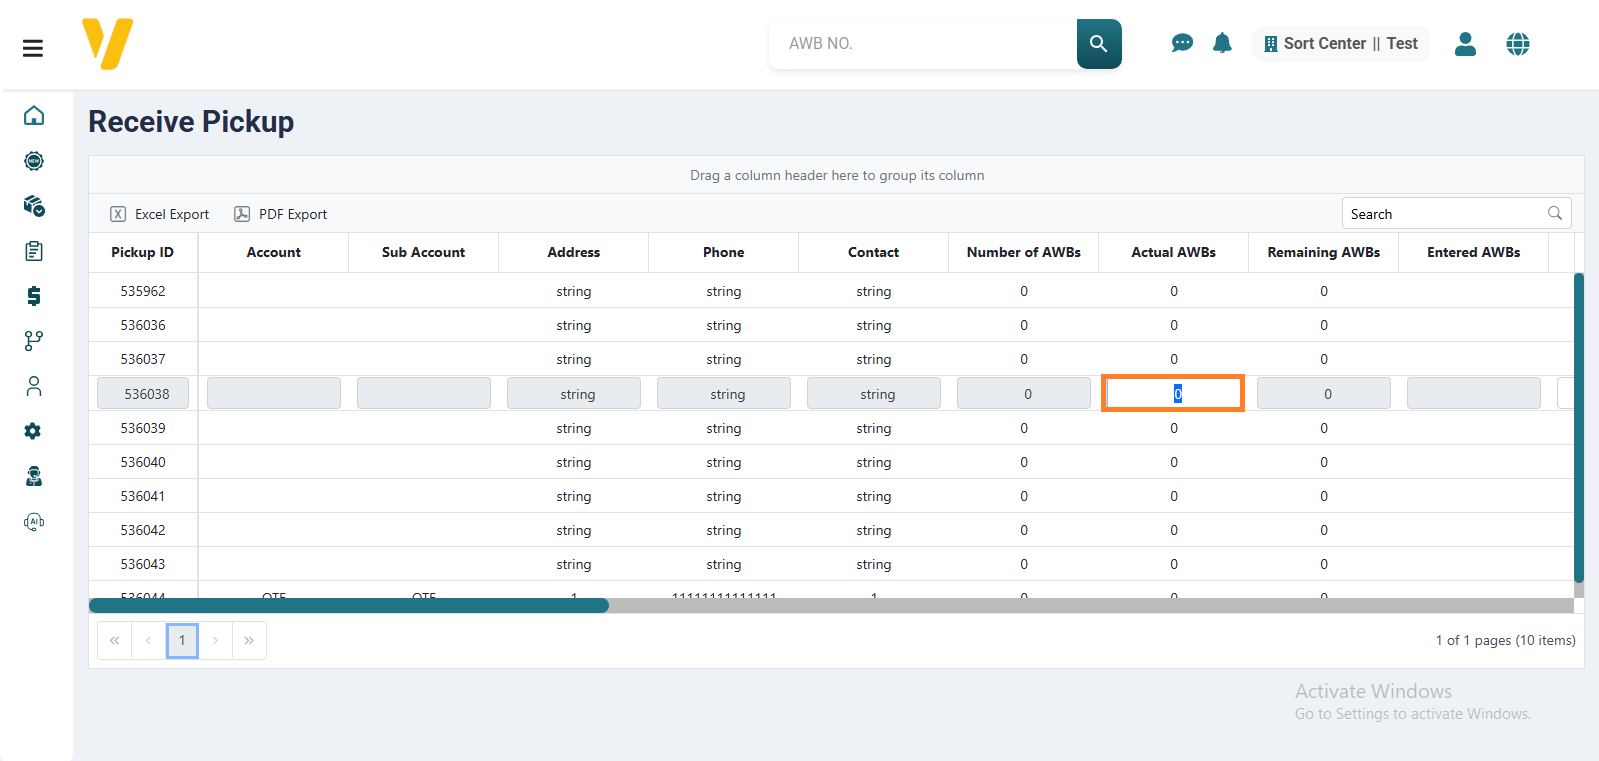Open the Sort Center || Test selector
The width and height of the screenshot is (1599, 761).
[x=1340, y=44]
